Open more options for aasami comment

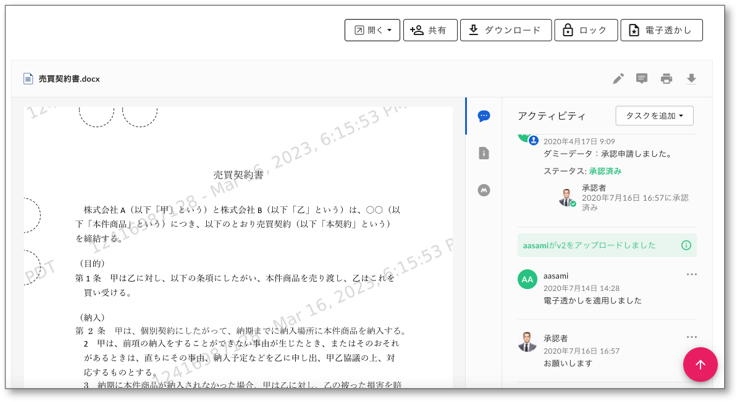(691, 274)
